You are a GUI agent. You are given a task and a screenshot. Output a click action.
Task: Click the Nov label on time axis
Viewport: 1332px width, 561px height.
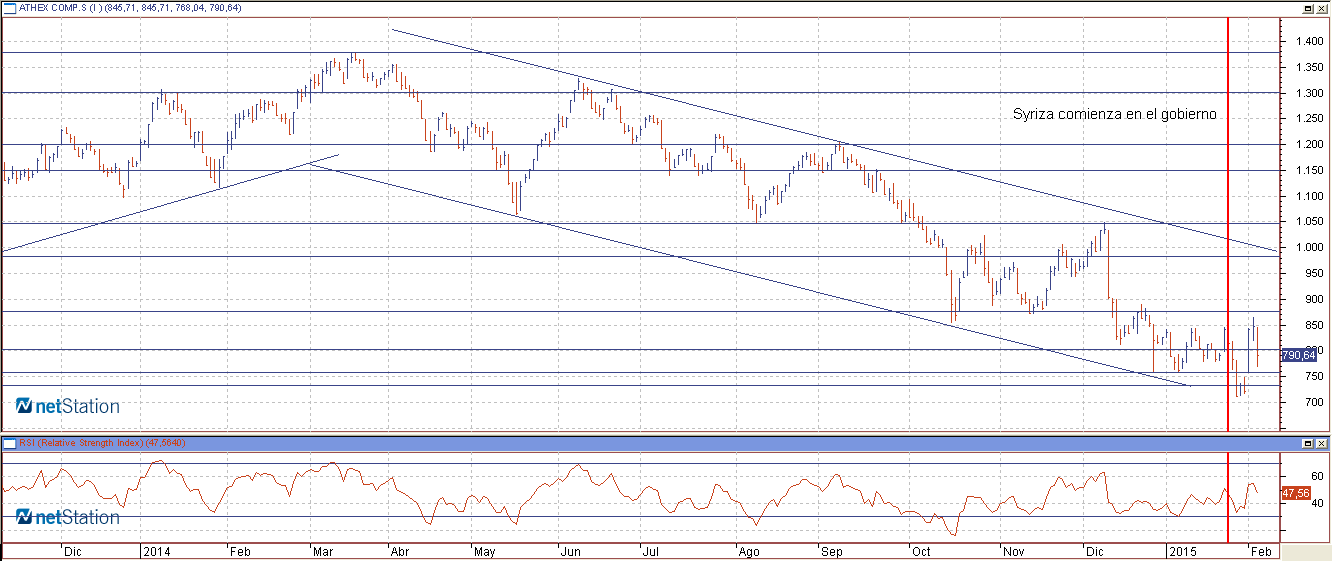pos(1013,551)
